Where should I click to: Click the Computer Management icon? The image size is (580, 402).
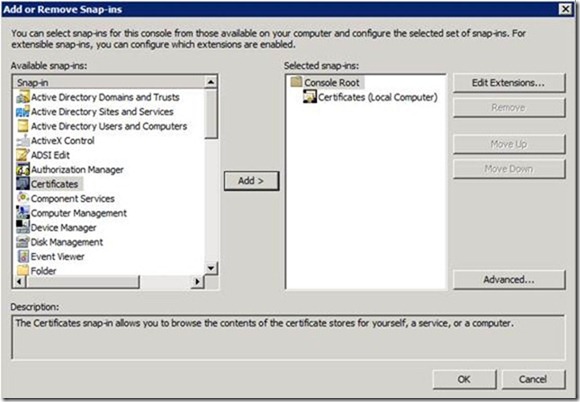click(x=23, y=213)
